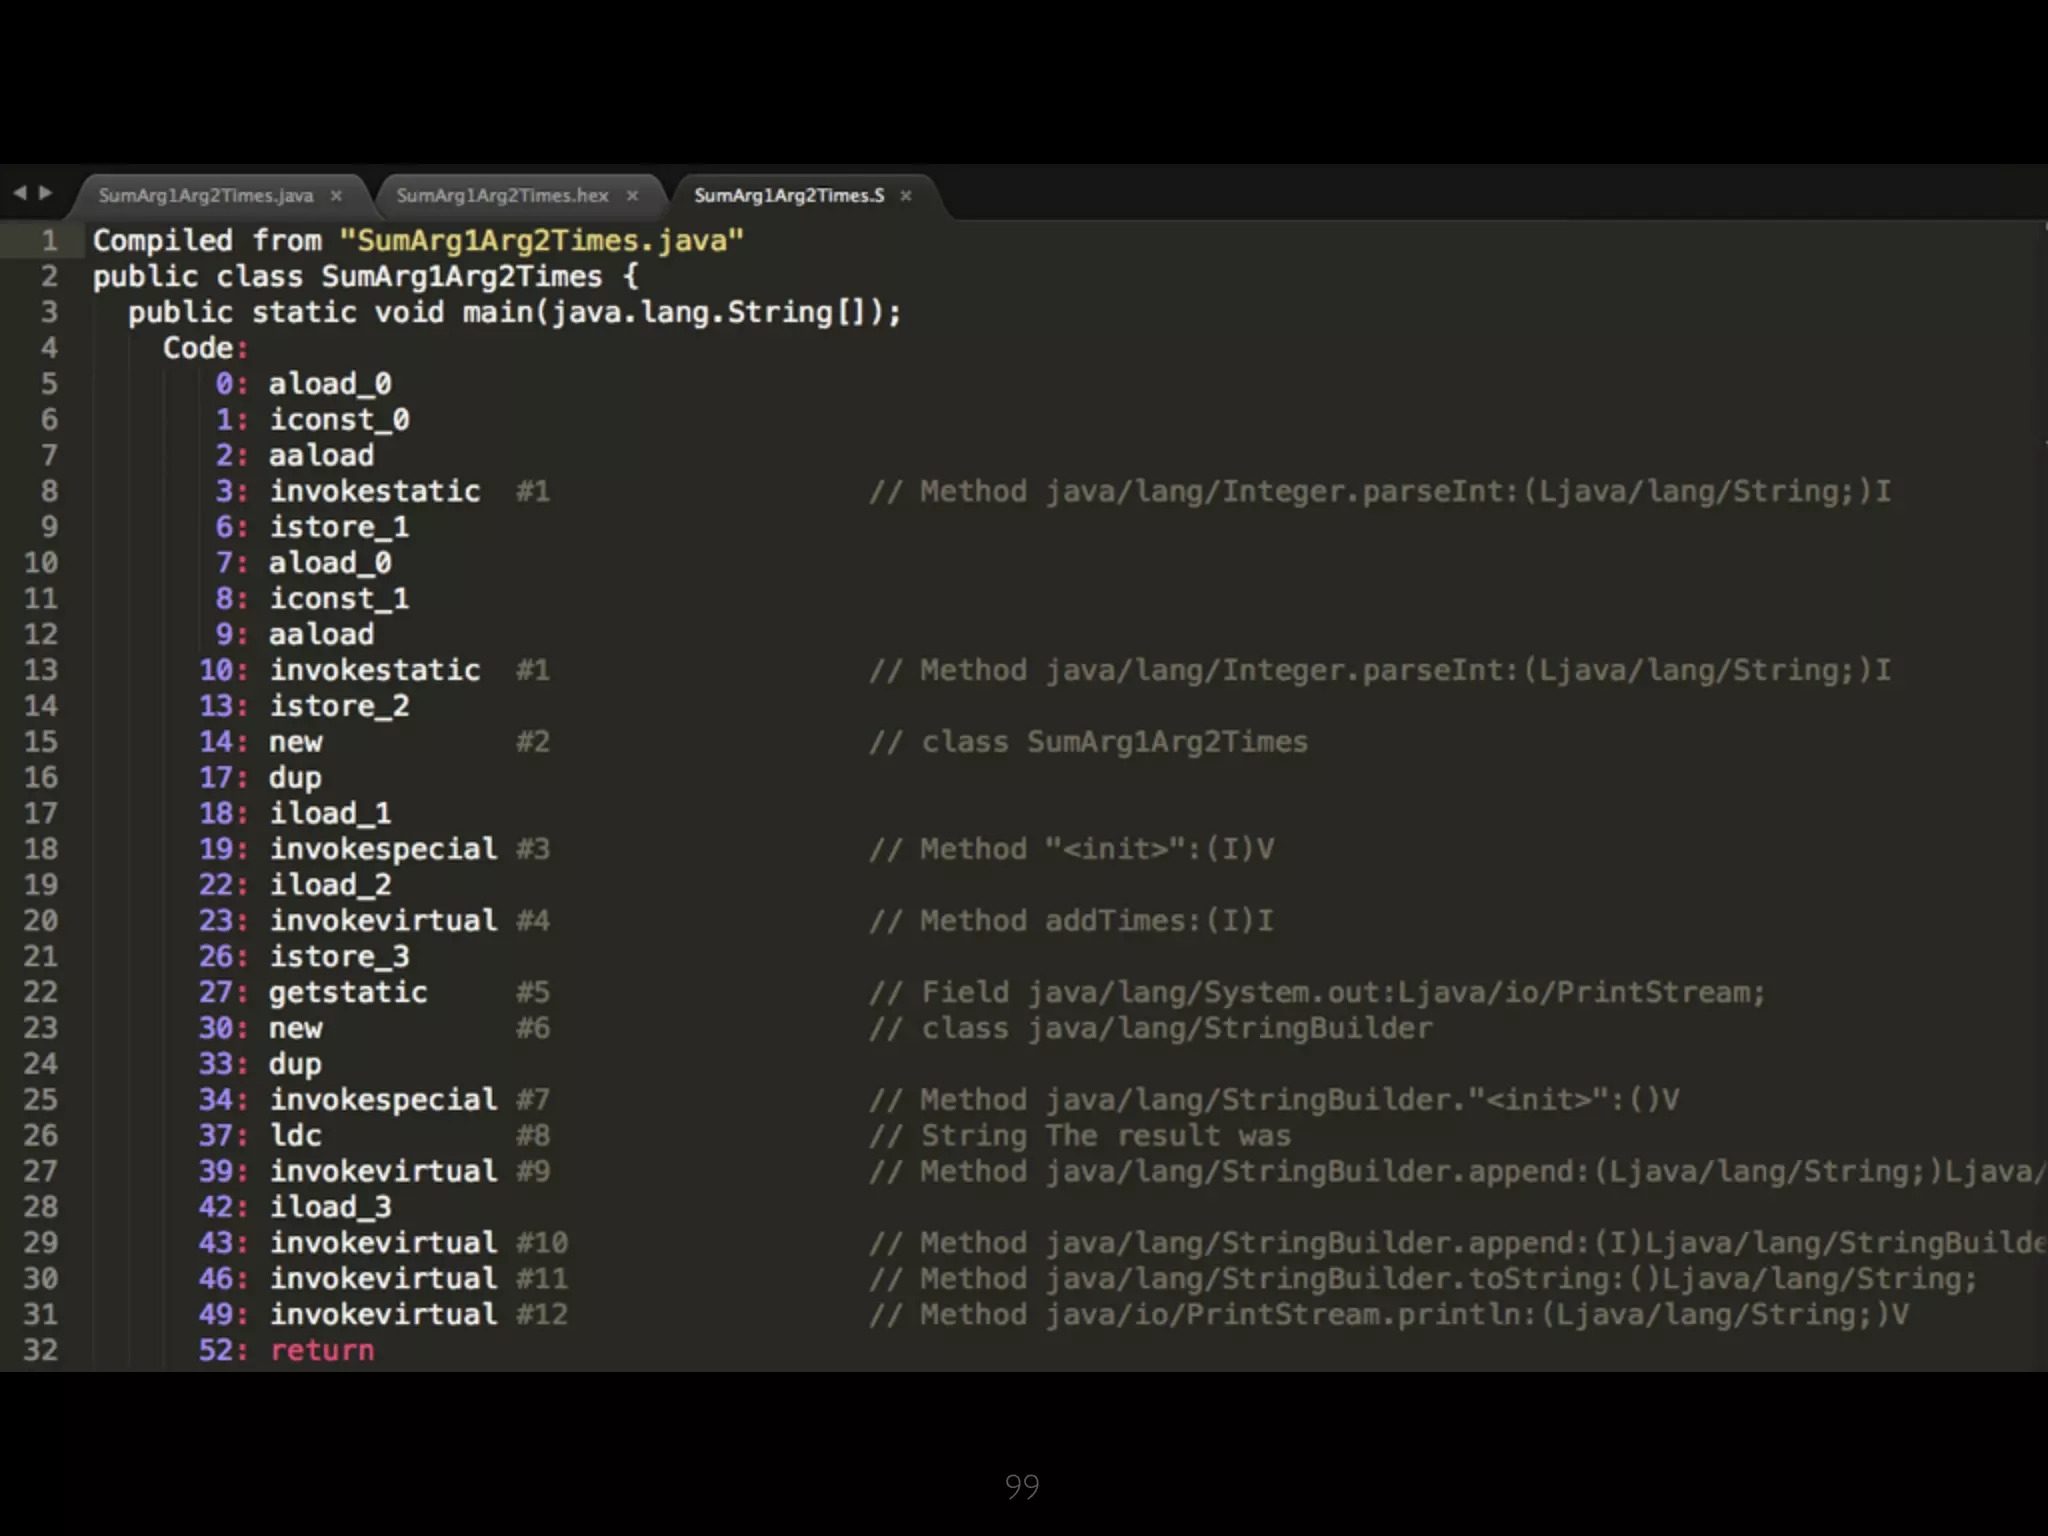Switch to the SumArg1Arg2Times.java tab
This screenshot has height=1536, width=2048.
[206, 196]
